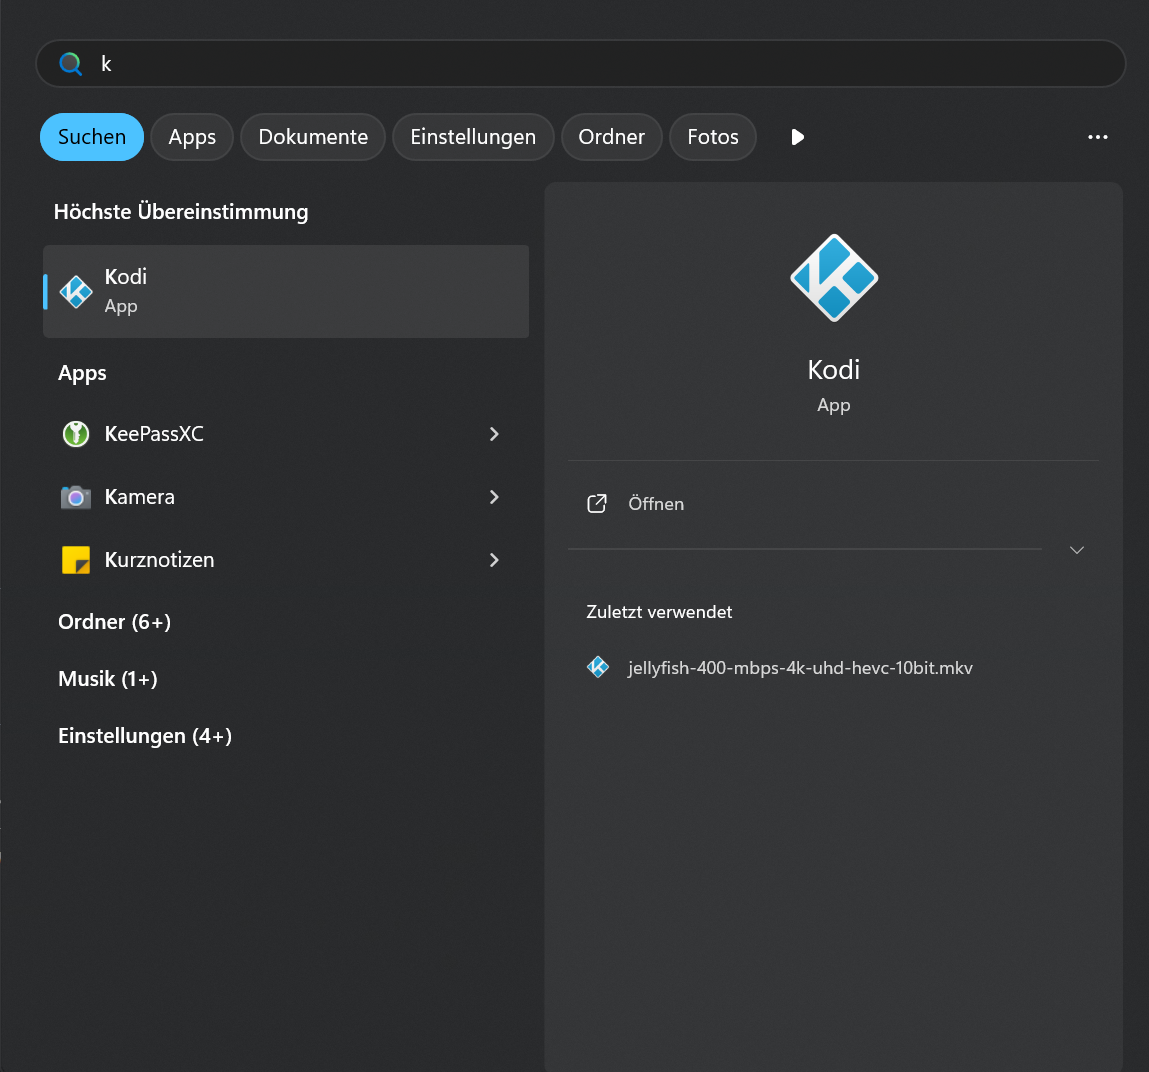
Task: Switch to the Ordner filter tab
Action: pos(611,137)
